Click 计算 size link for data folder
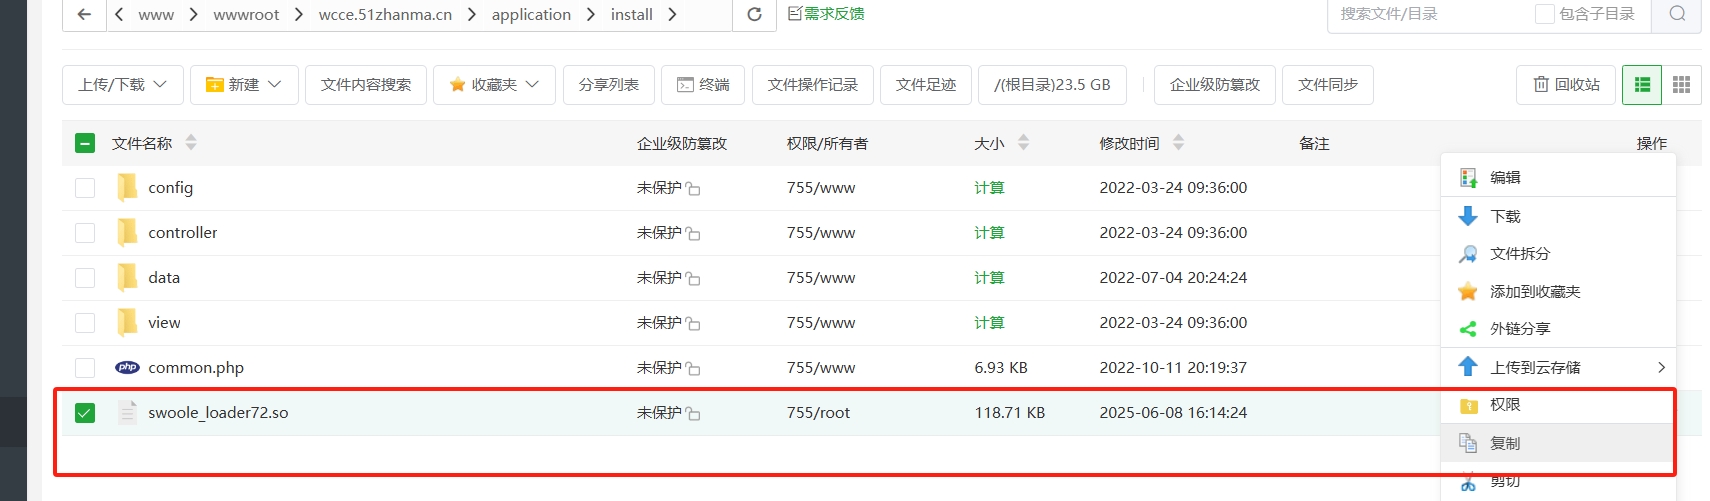This screenshot has width=1710, height=501. click(x=989, y=278)
